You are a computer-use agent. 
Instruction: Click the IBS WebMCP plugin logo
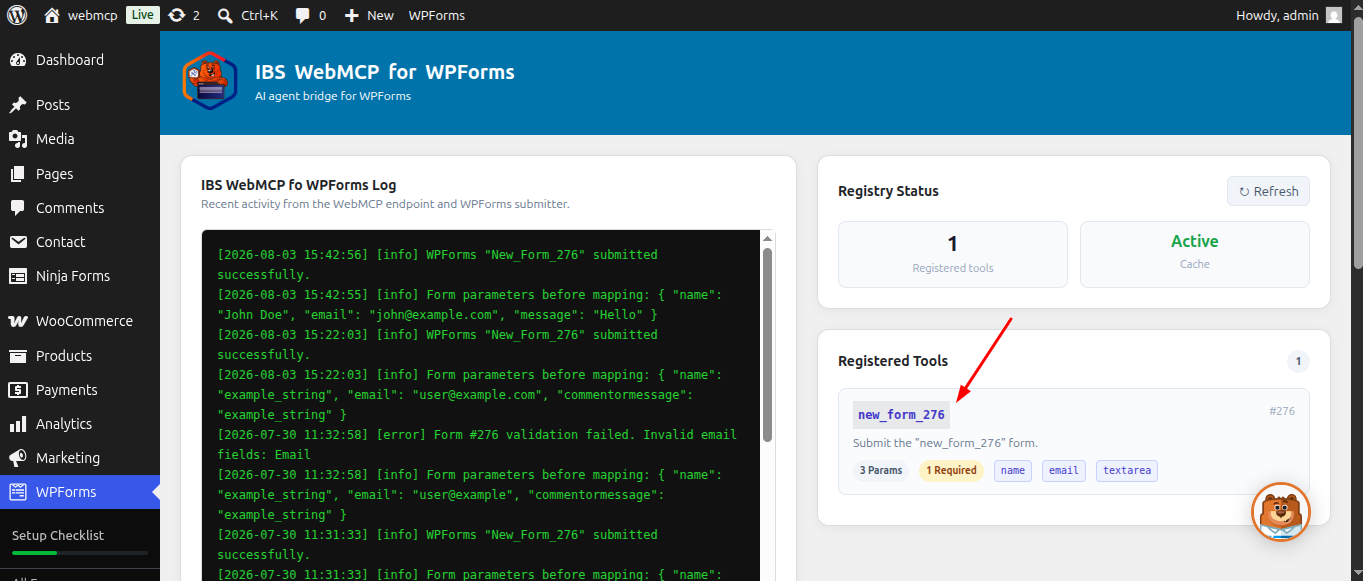(x=210, y=79)
